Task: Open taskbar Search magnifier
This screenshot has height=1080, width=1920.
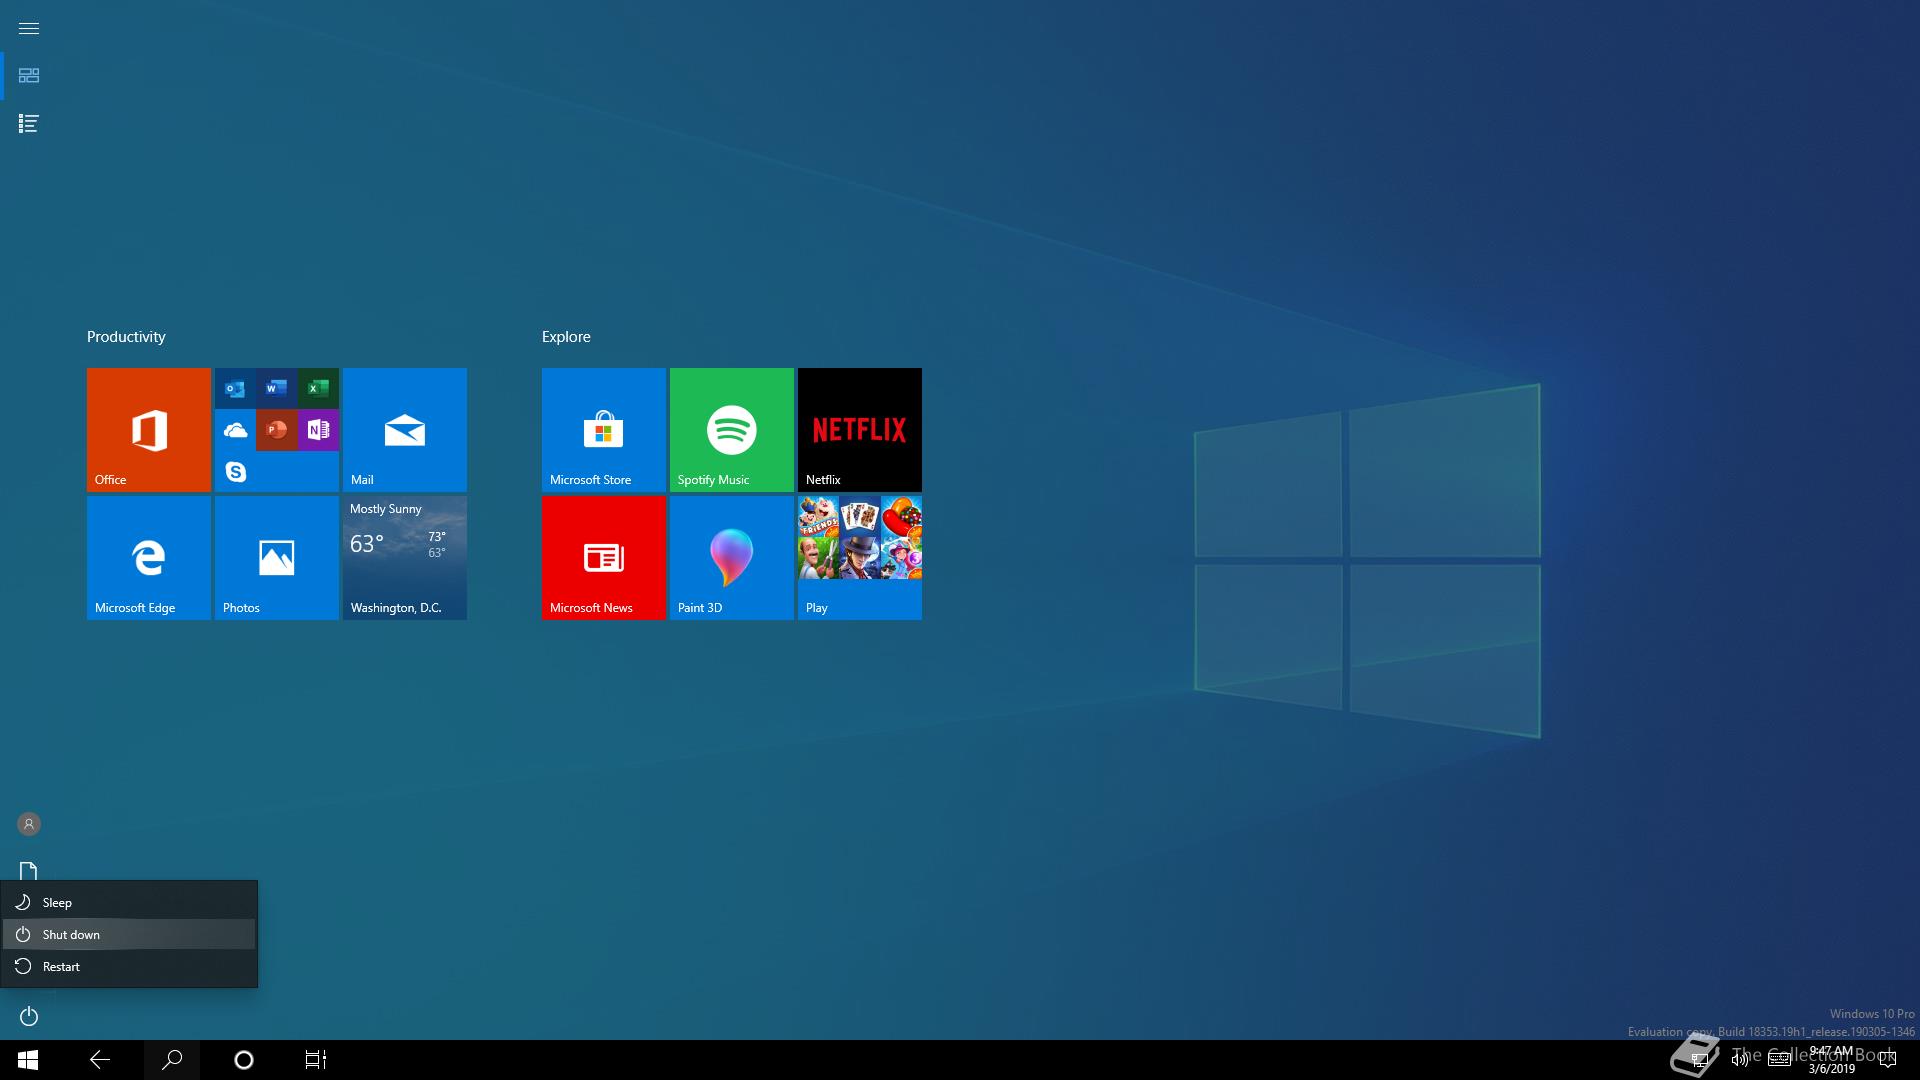Action: point(172,1060)
